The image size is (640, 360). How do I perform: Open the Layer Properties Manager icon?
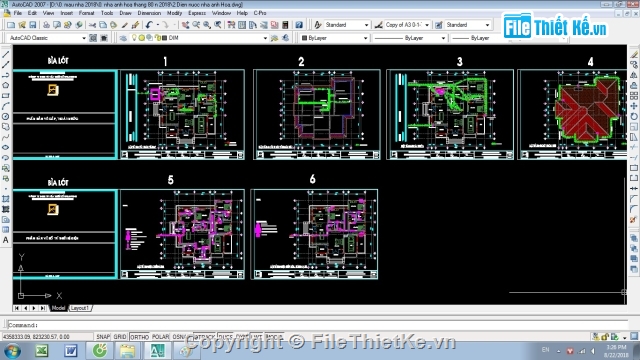[x=123, y=38]
